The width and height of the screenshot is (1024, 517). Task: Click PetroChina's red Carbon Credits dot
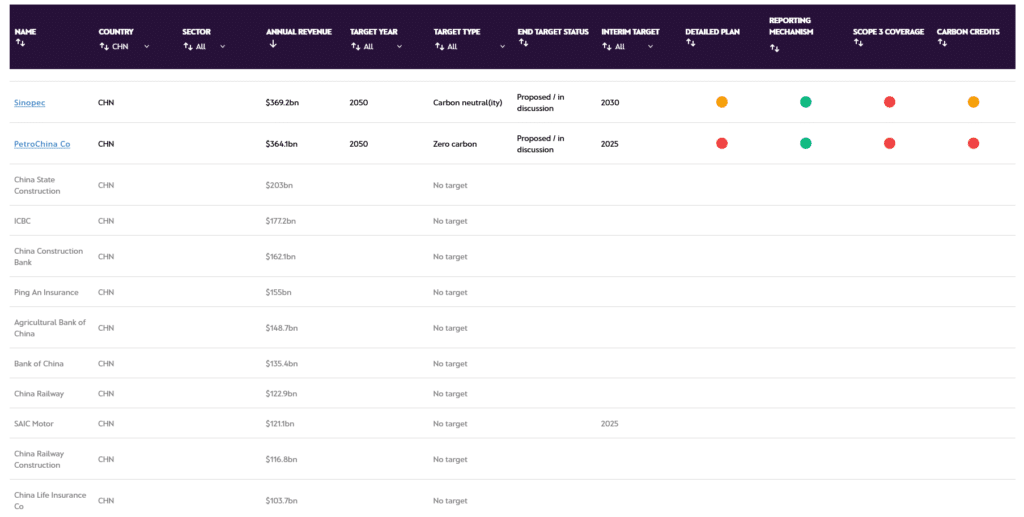click(973, 143)
